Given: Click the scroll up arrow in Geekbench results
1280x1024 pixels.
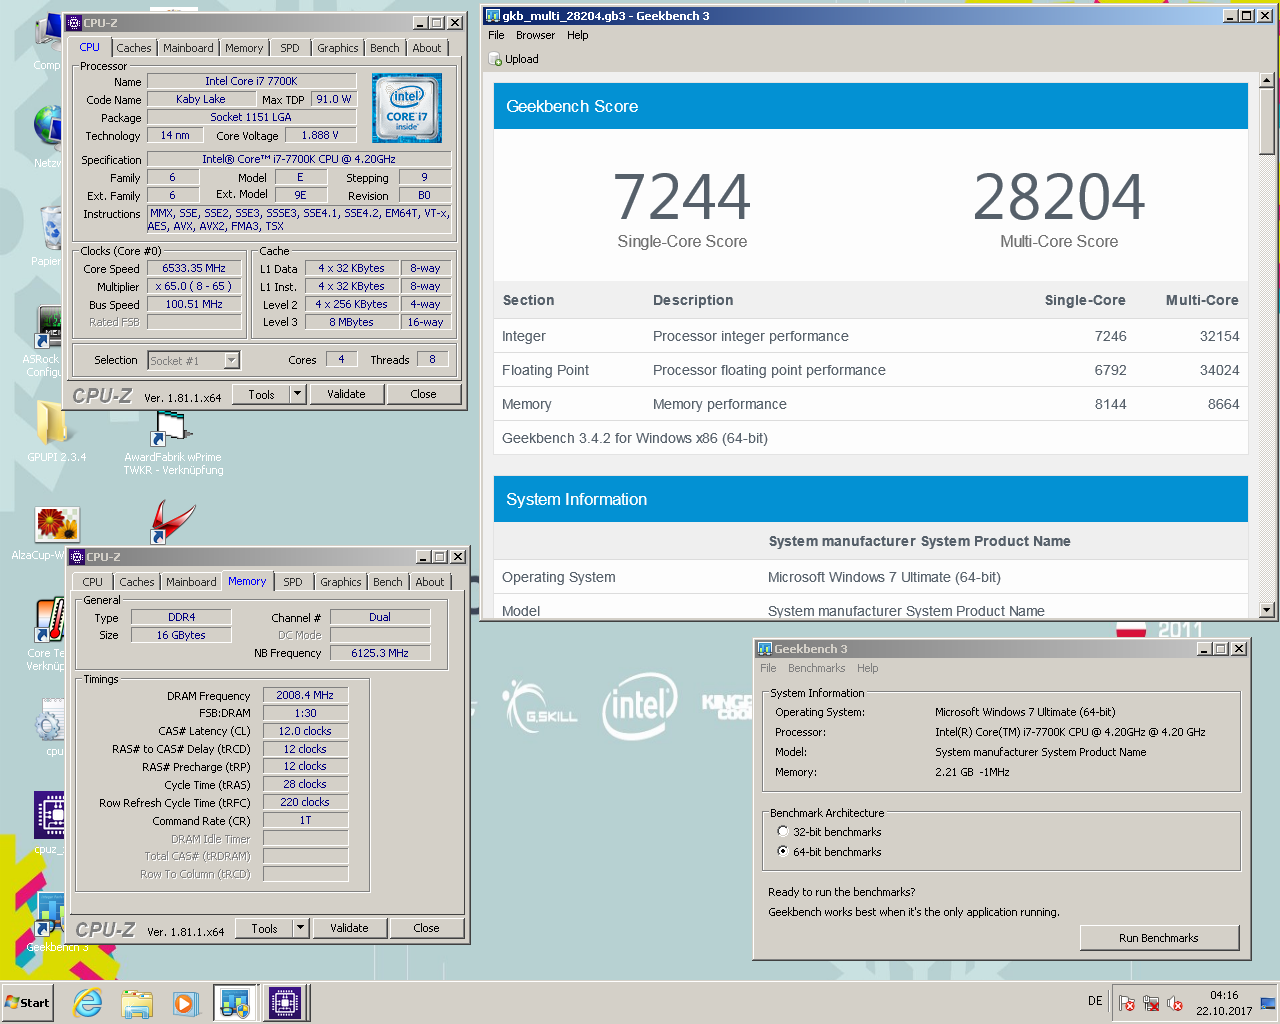Looking at the screenshot, I should click(1267, 80).
